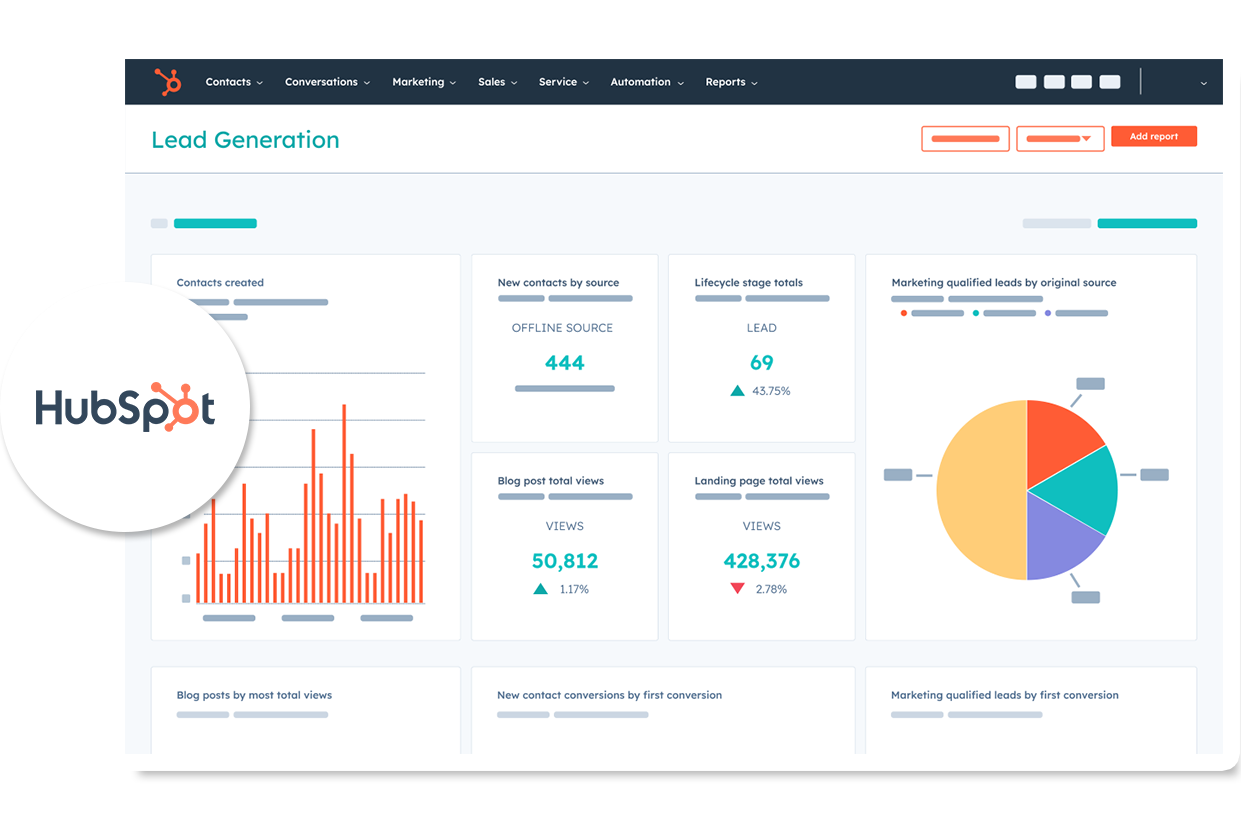Expand the Reports dropdown menu
Viewport: 1241px width, 813px height.
pos(731,82)
